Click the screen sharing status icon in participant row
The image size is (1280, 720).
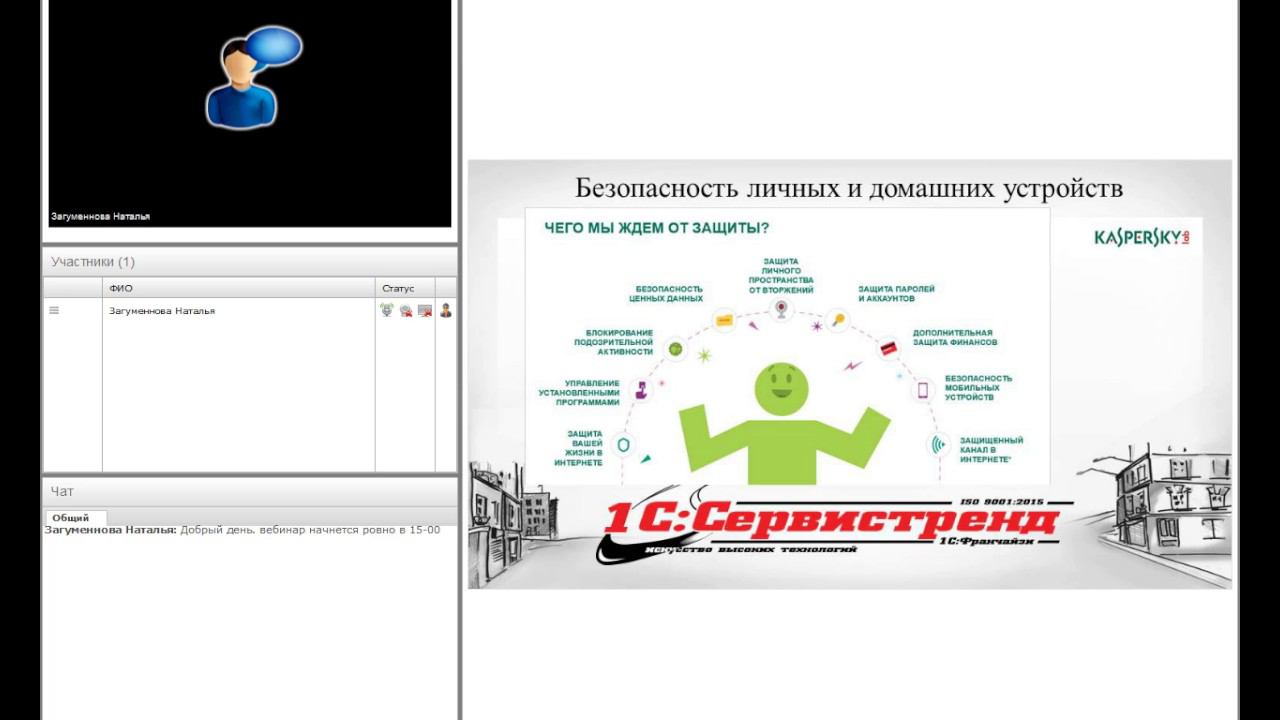[x=425, y=311]
